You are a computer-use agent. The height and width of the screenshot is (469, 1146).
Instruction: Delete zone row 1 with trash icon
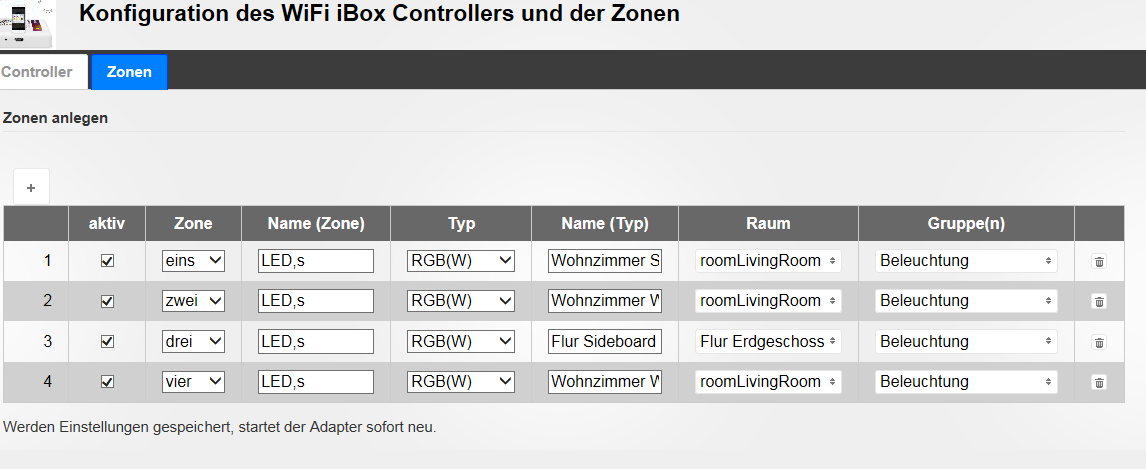click(1099, 261)
